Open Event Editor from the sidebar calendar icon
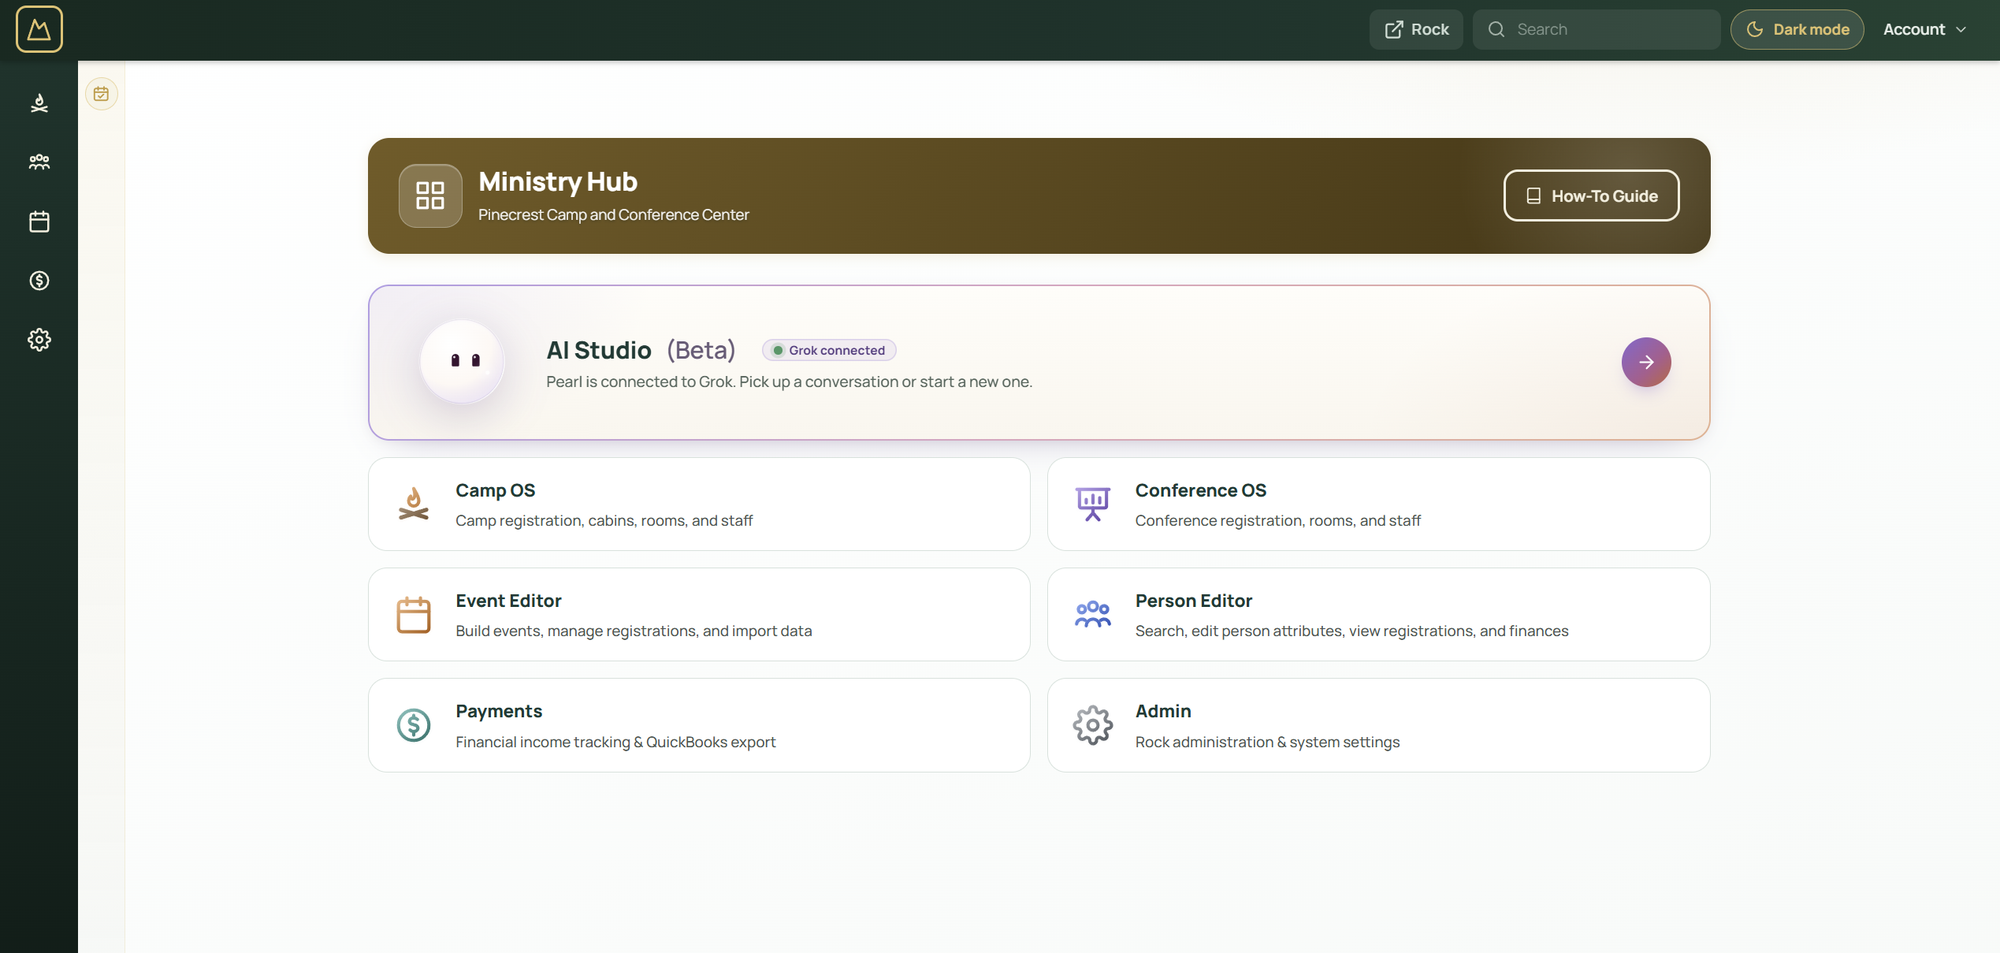Image resolution: width=2000 pixels, height=953 pixels. tap(39, 221)
